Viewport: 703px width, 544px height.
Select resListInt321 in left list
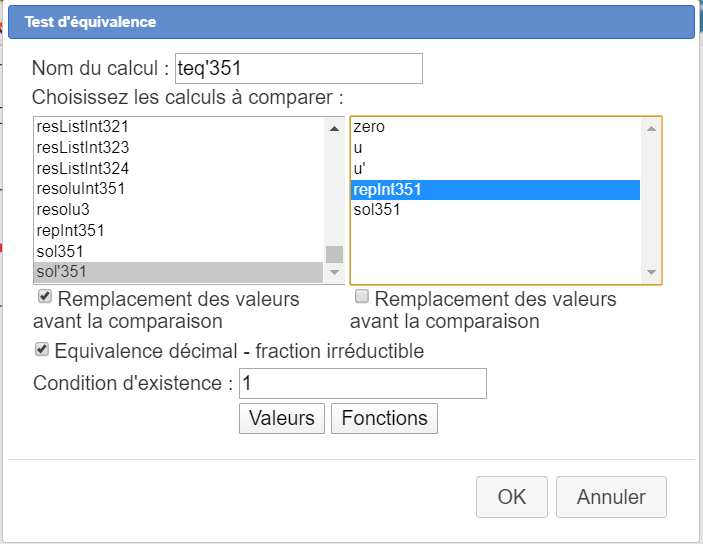(x=82, y=127)
